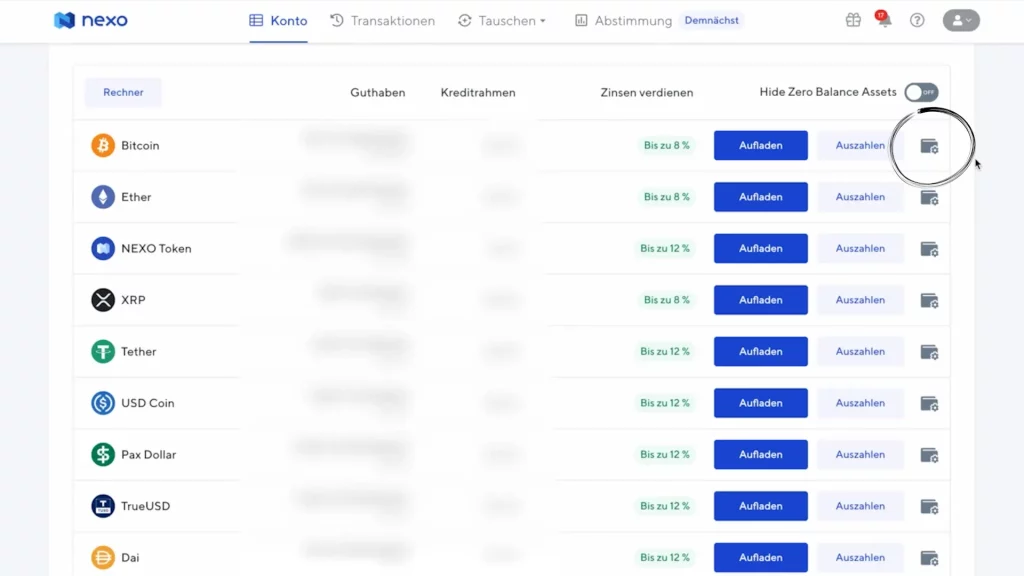
Task: Open wallet settings icon for XRP
Action: point(929,300)
